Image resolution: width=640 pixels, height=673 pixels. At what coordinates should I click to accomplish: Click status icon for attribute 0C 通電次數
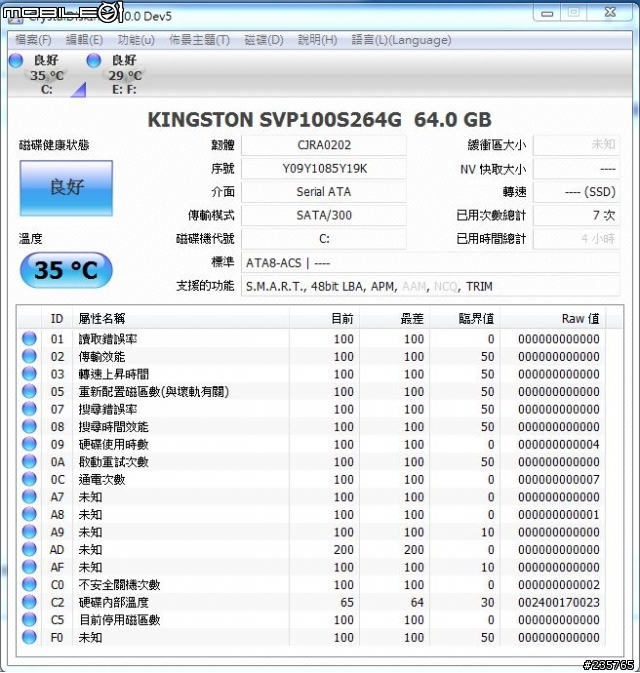(x=29, y=479)
